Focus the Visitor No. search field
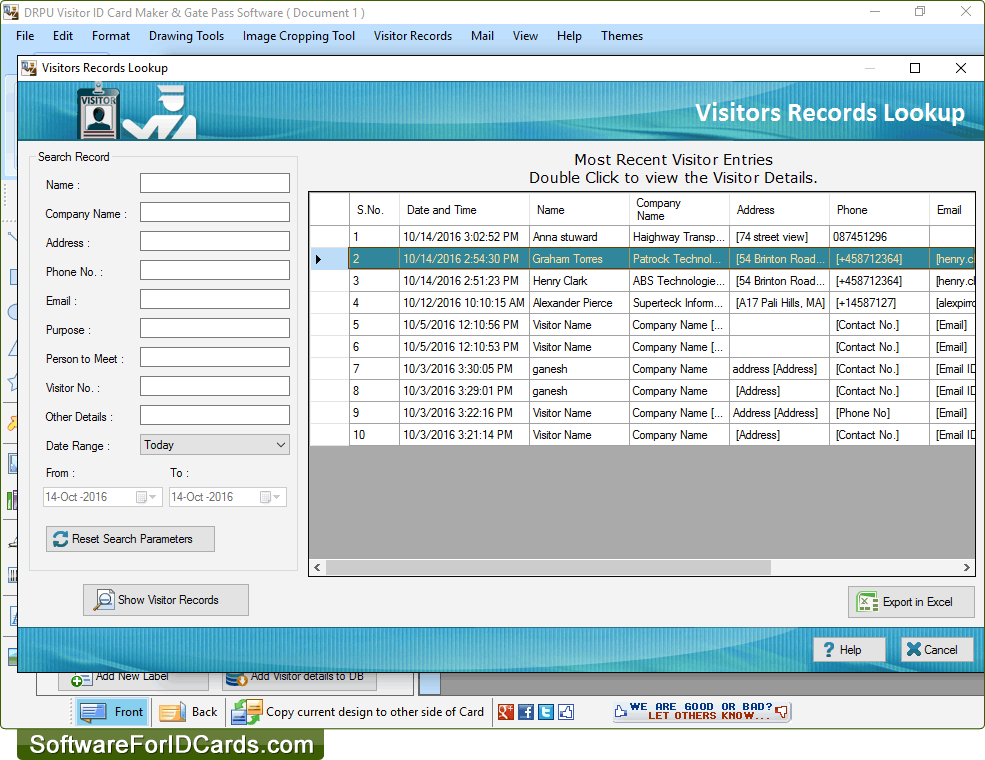Screen dimensions: 985x760 (215, 386)
